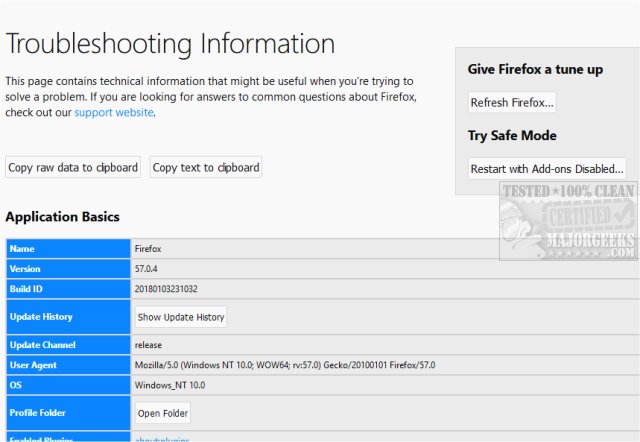Open the support website link
This screenshot has height=442, width=640.
pyautogui.click(x=114, y=112)
